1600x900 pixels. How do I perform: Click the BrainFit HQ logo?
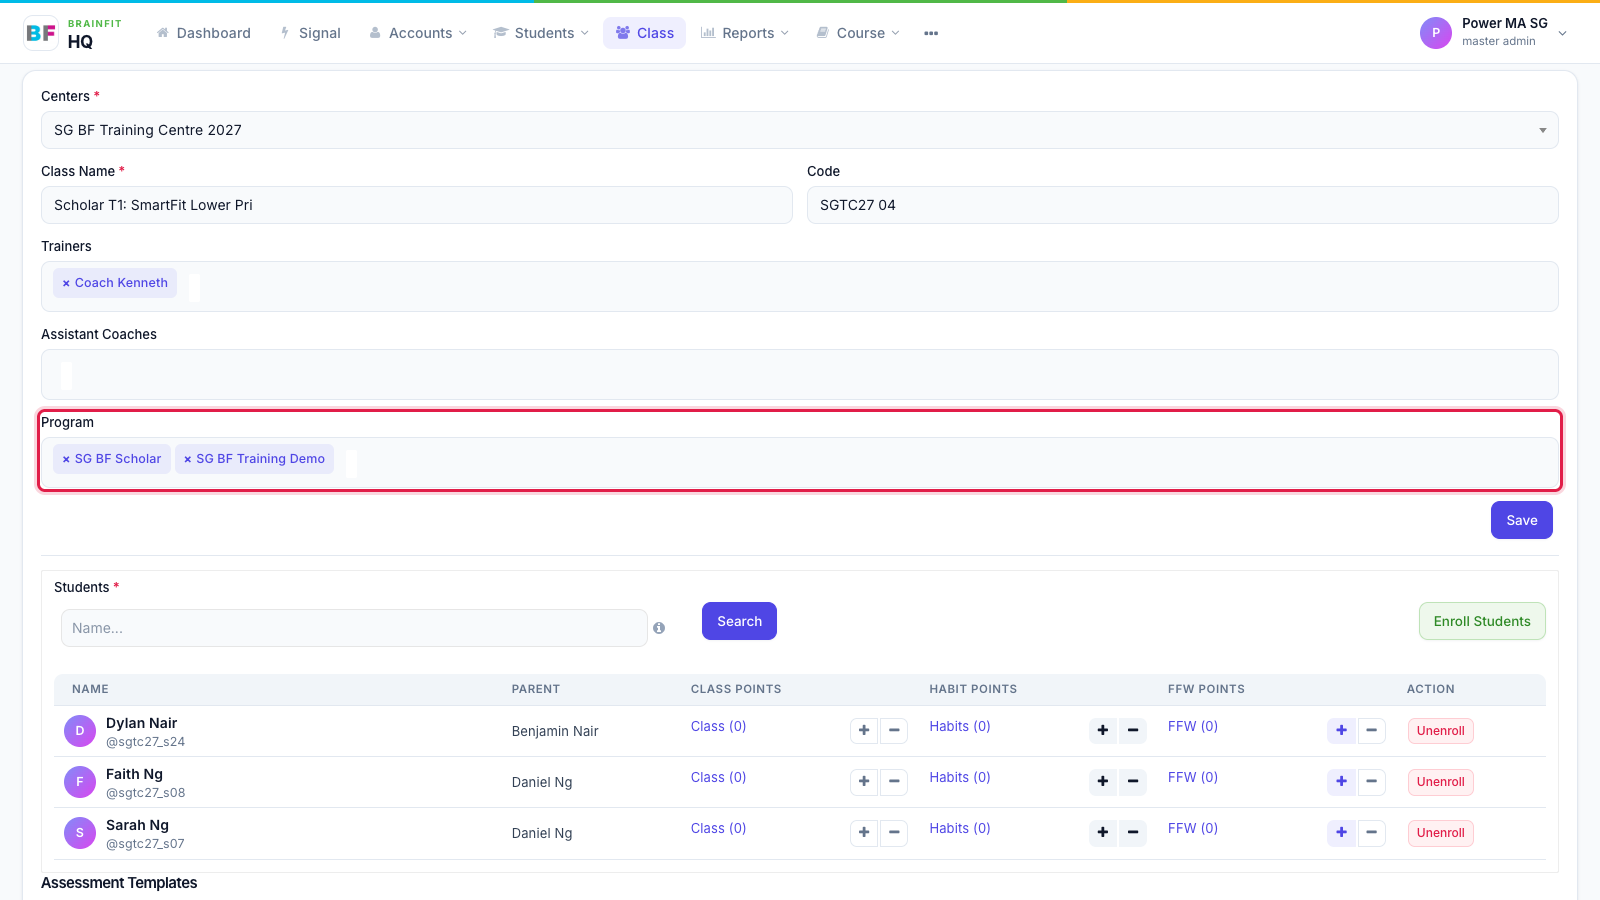click(73, 33)
